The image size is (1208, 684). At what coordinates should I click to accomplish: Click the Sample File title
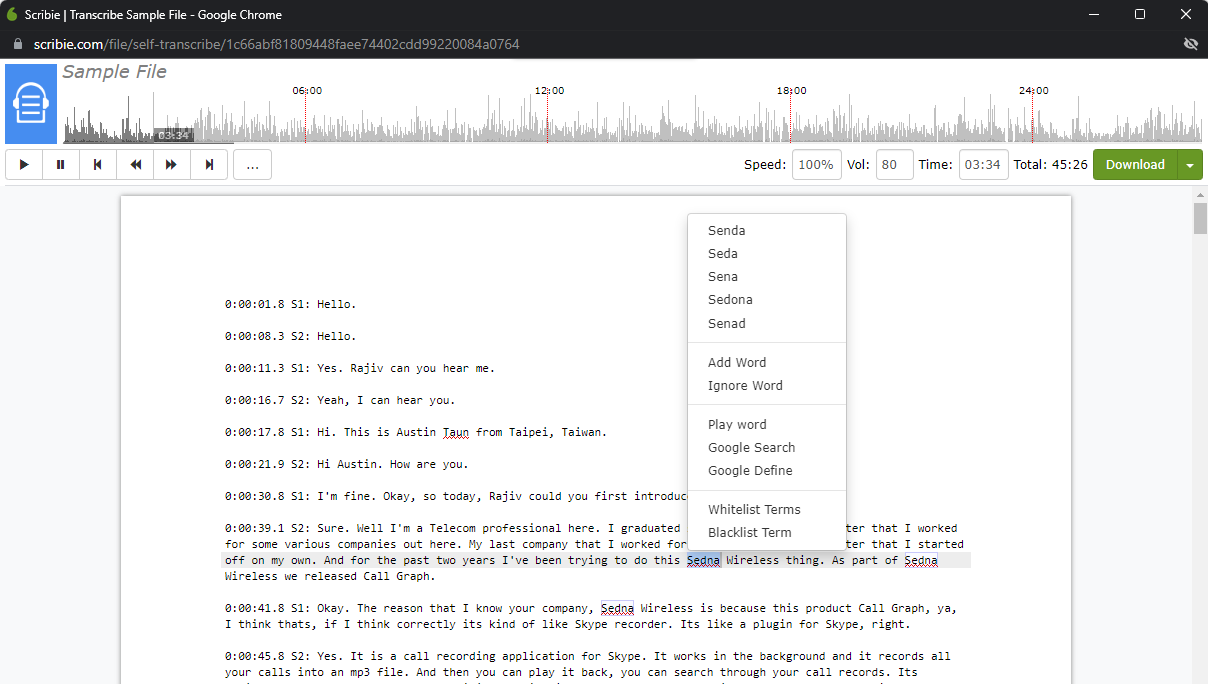(114, 72)
